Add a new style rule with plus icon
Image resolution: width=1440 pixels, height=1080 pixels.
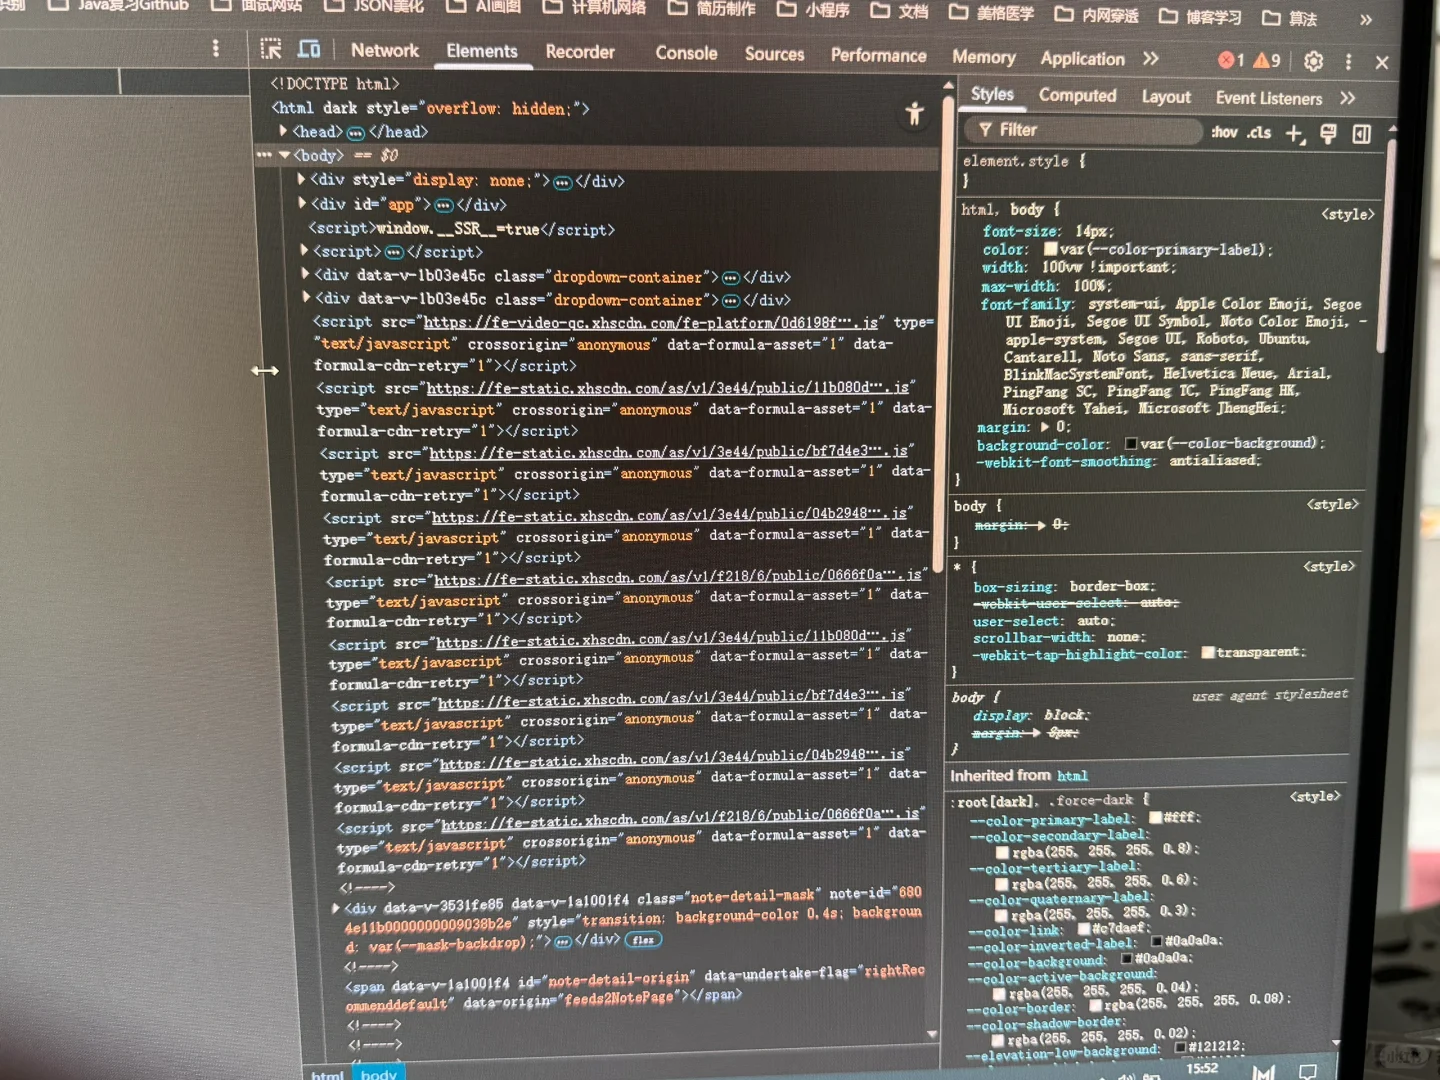[1295, 133]
